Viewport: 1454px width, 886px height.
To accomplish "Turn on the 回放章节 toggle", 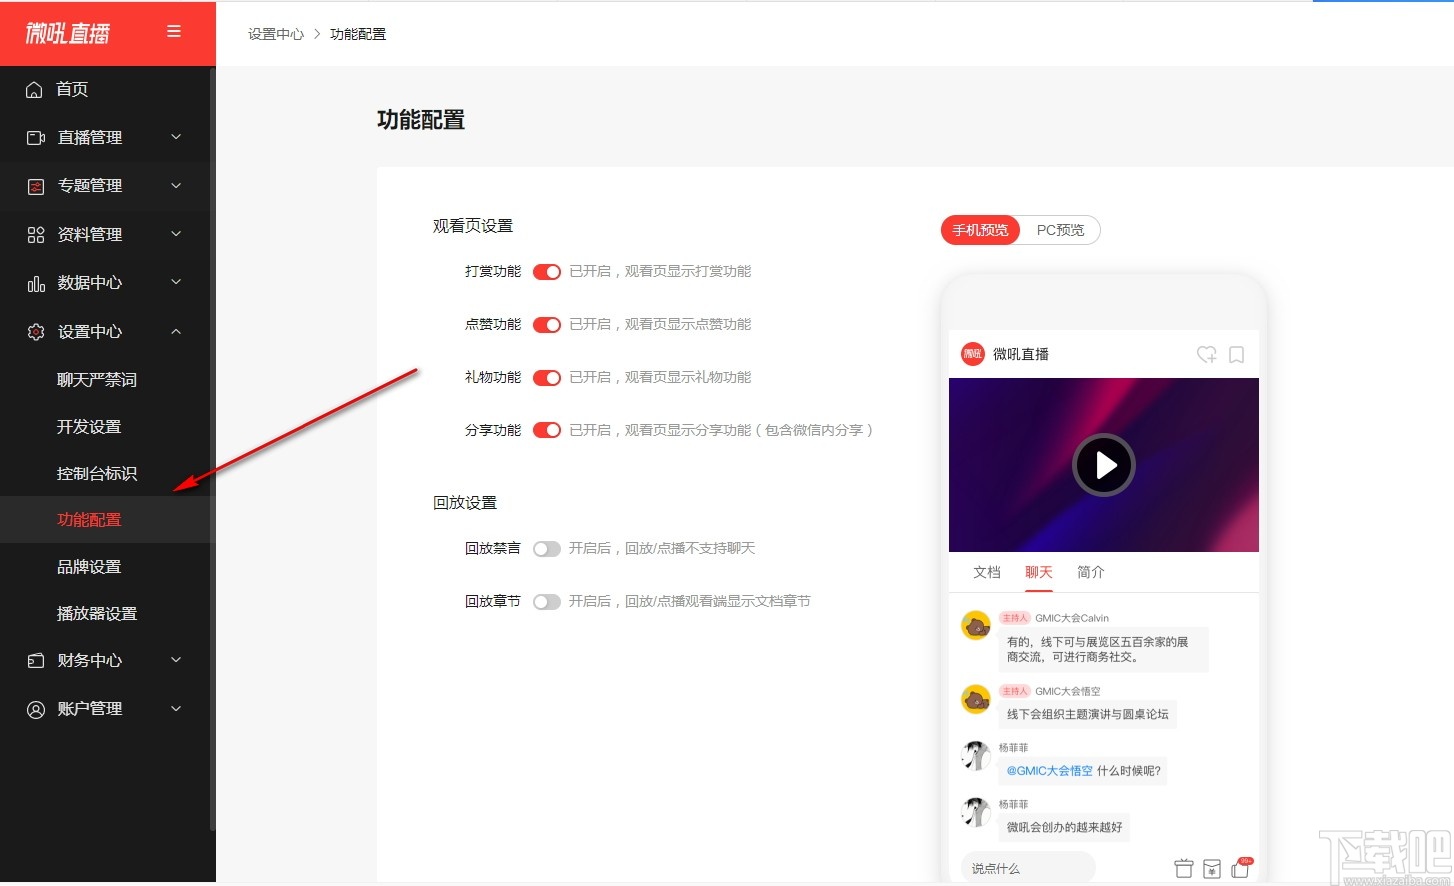I will [x=546, y=601].
